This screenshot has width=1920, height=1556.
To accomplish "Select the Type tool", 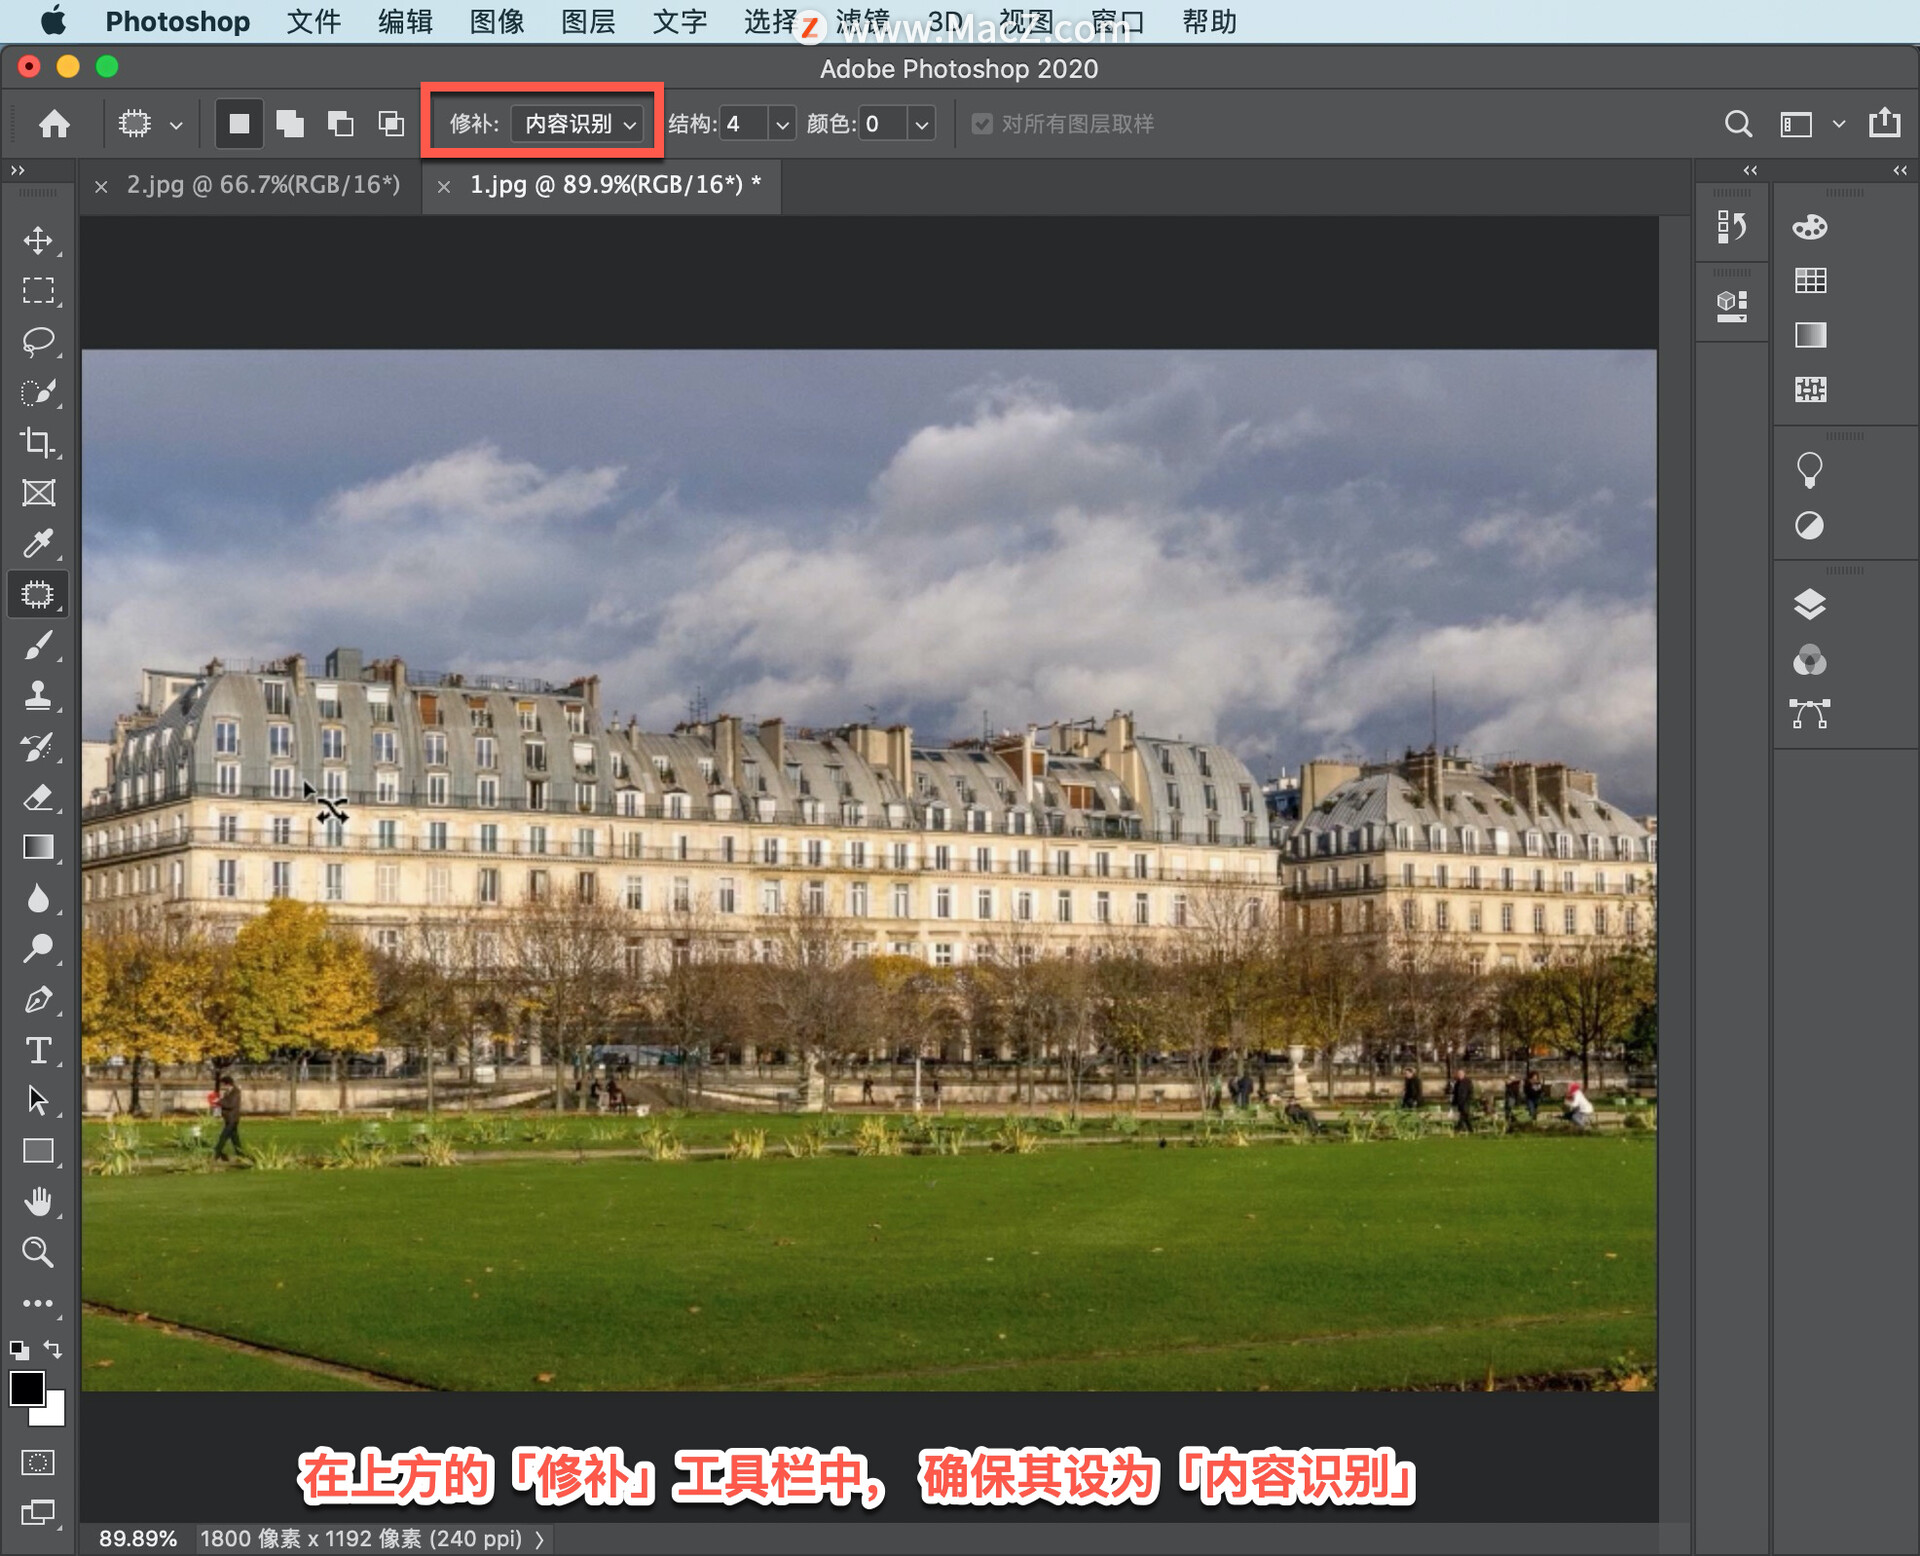I will click(x=38, y=1051).
